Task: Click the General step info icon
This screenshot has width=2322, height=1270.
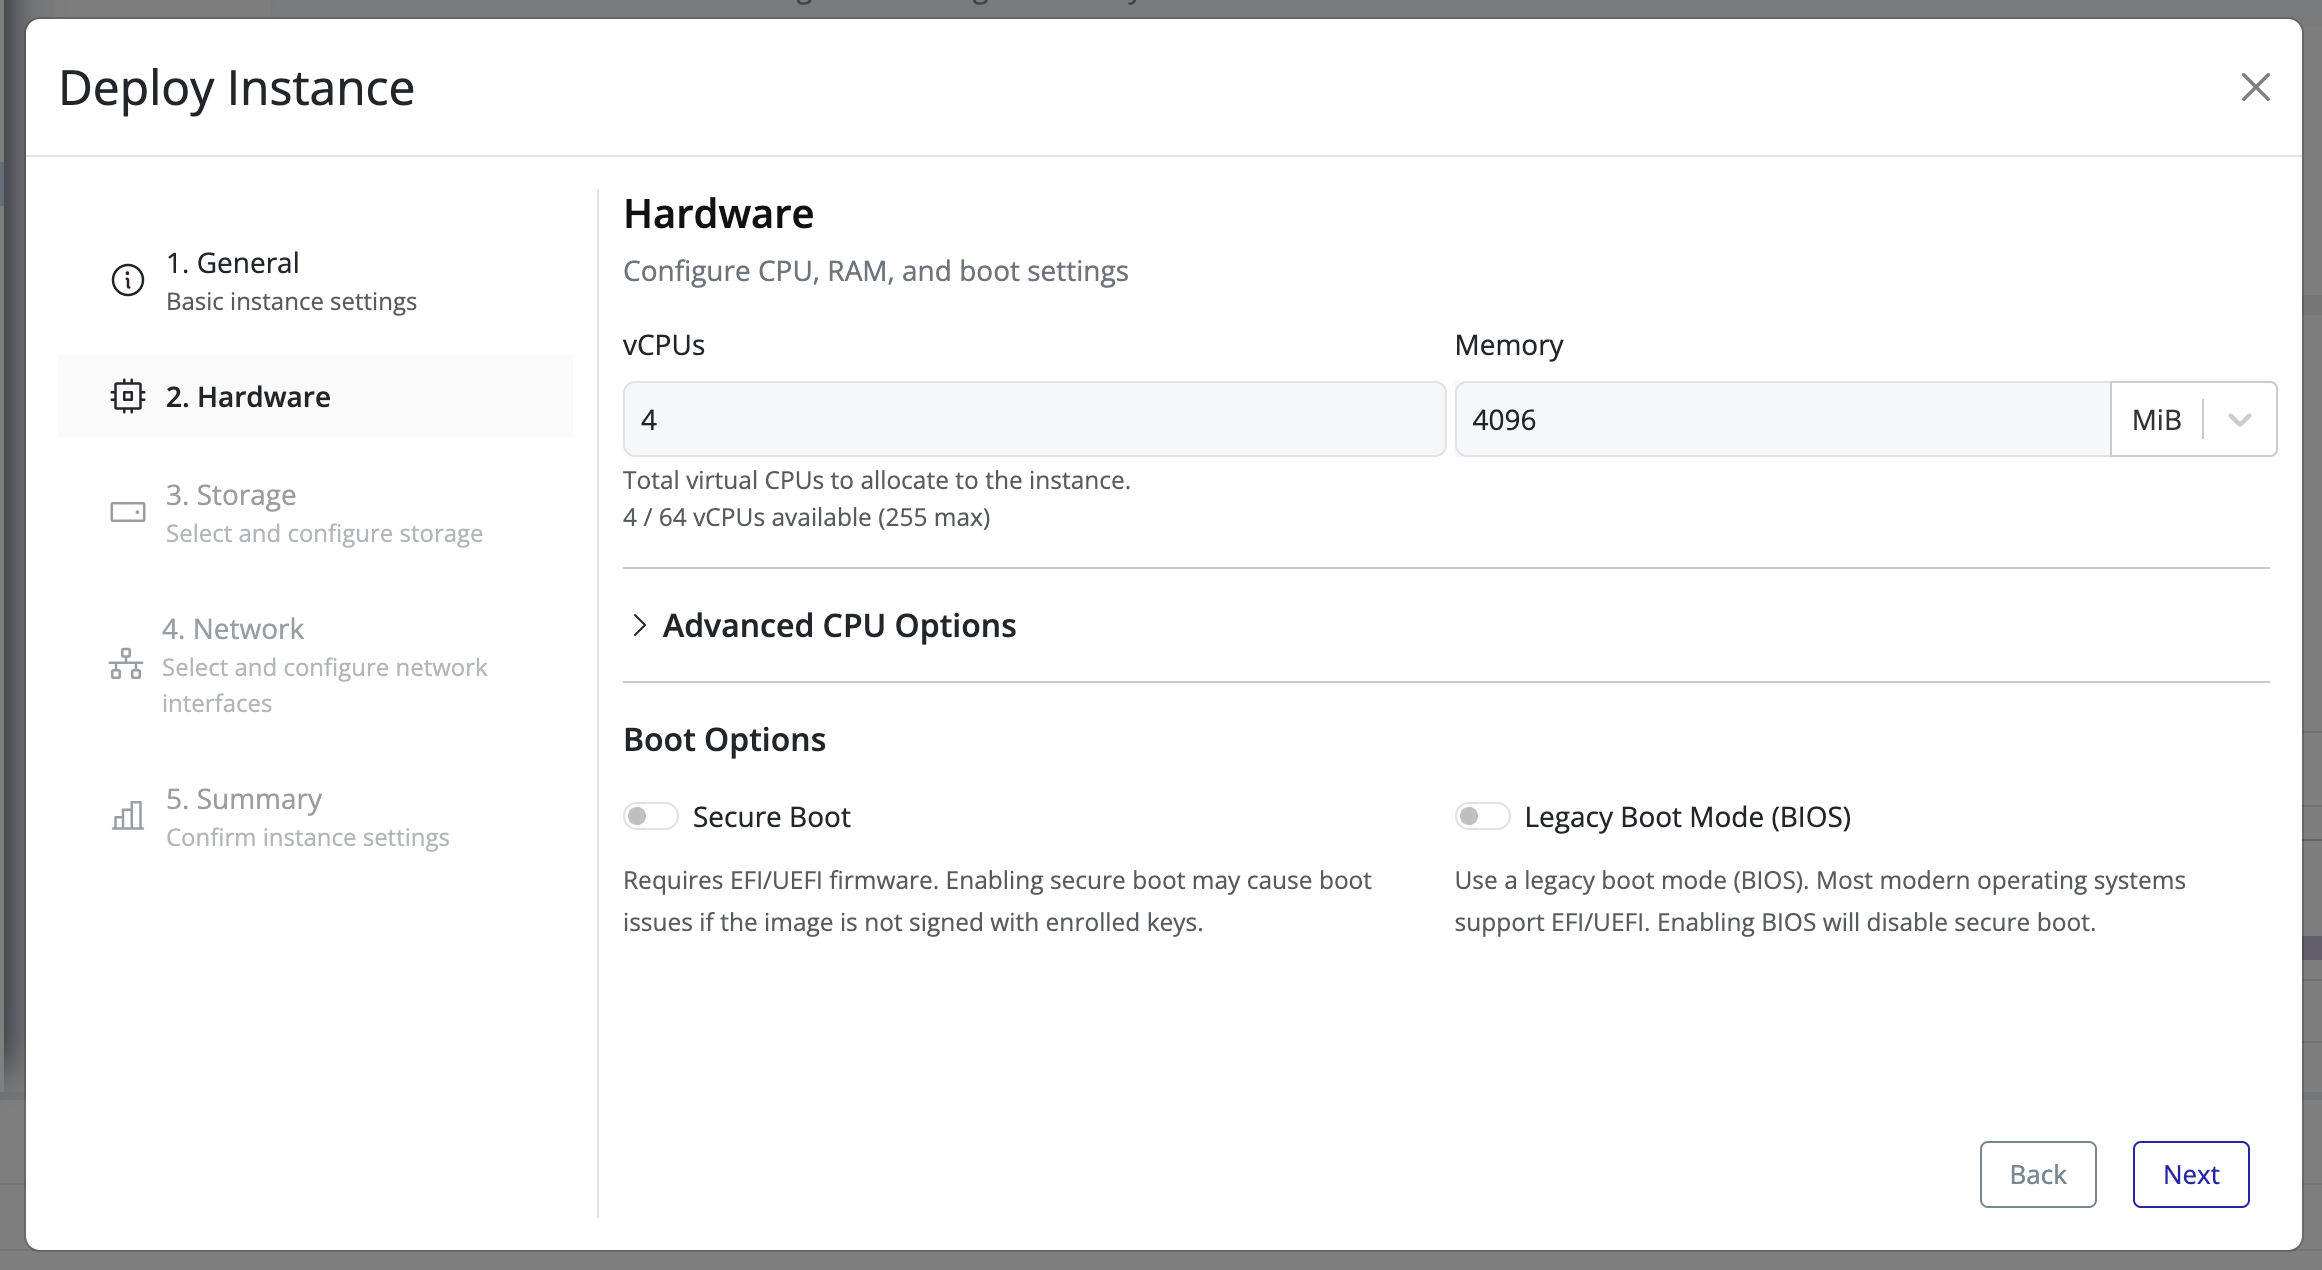Action: tap(127, 280)
